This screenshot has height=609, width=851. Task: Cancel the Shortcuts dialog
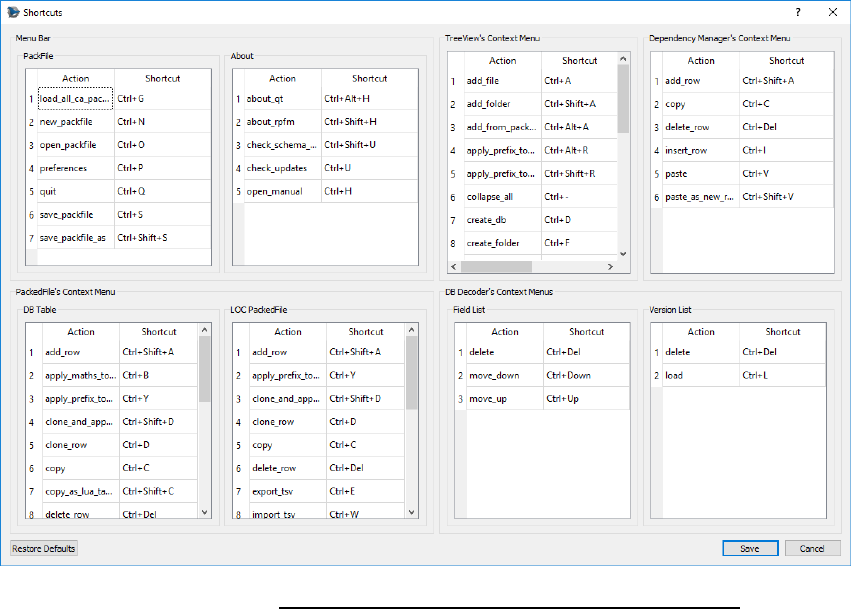coord(812,548)
